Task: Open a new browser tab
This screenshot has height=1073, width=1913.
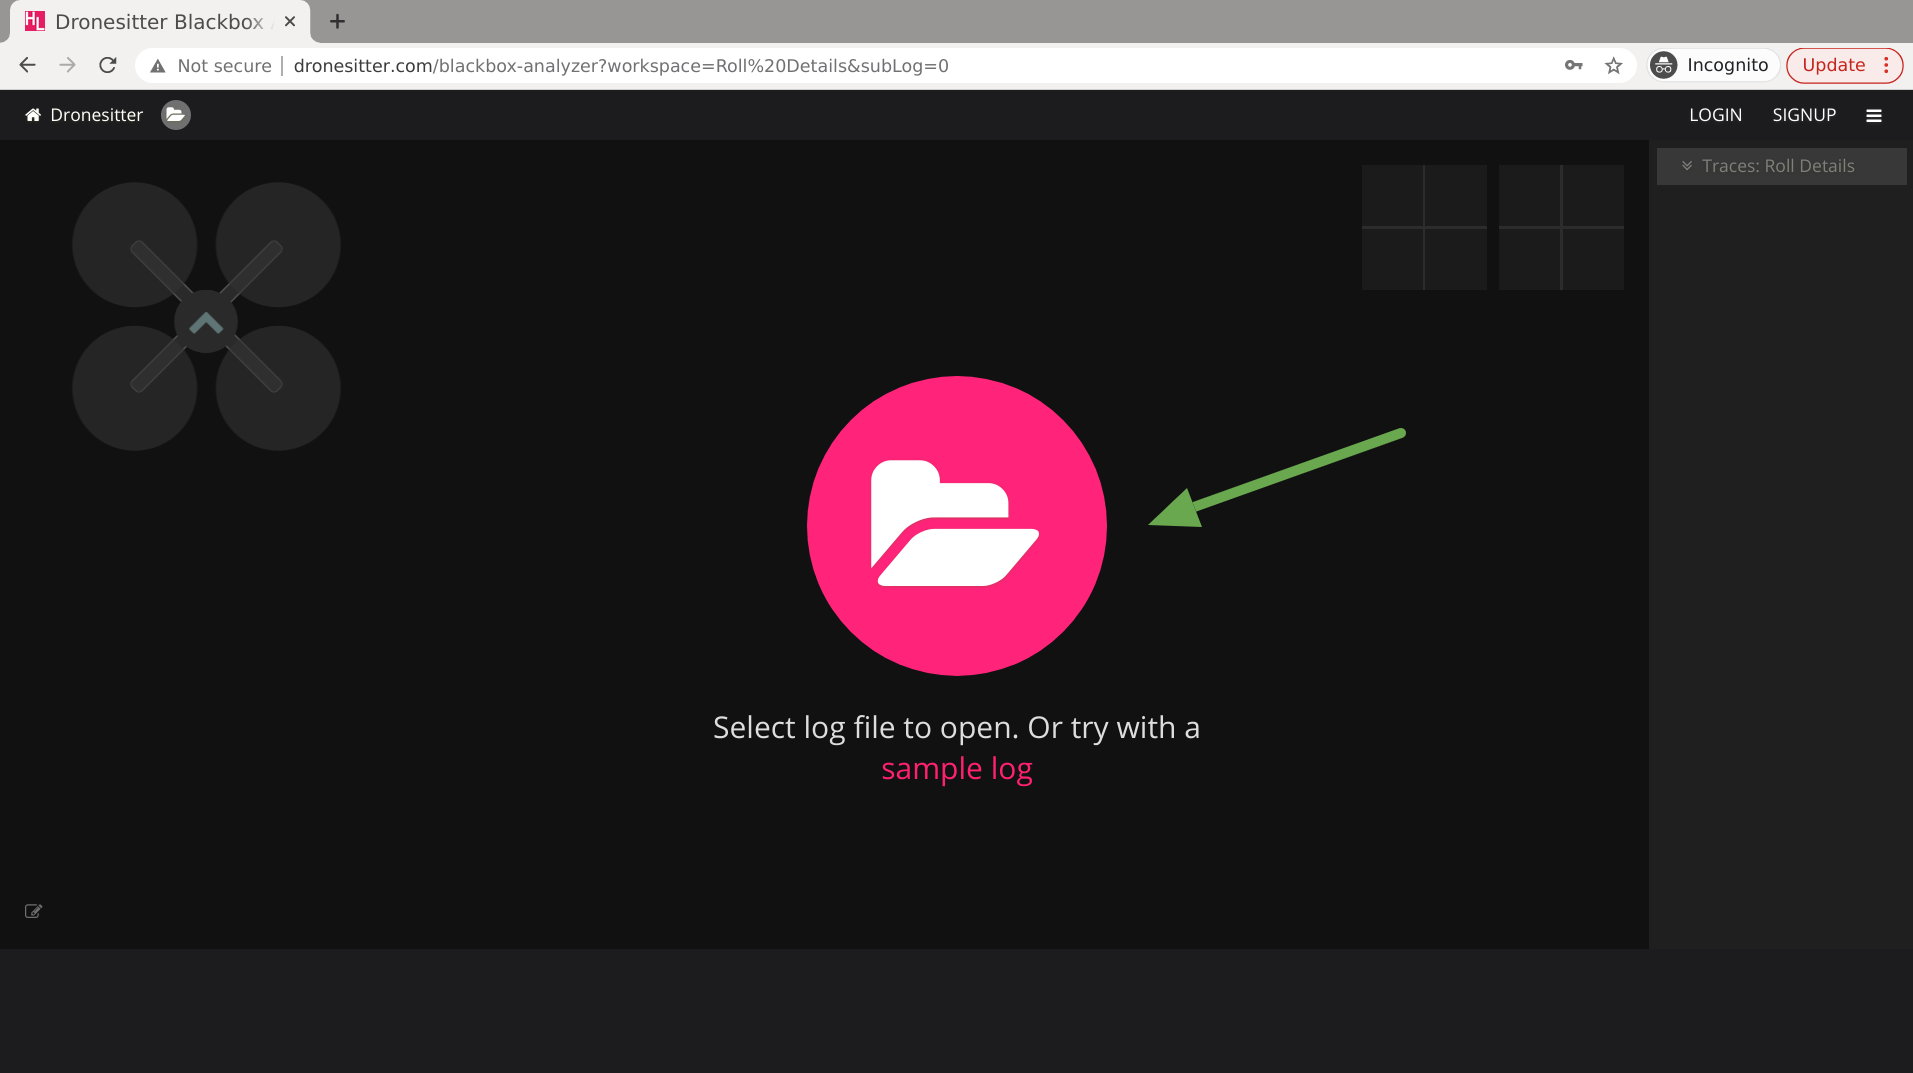Action: click(x=337, y=21)
